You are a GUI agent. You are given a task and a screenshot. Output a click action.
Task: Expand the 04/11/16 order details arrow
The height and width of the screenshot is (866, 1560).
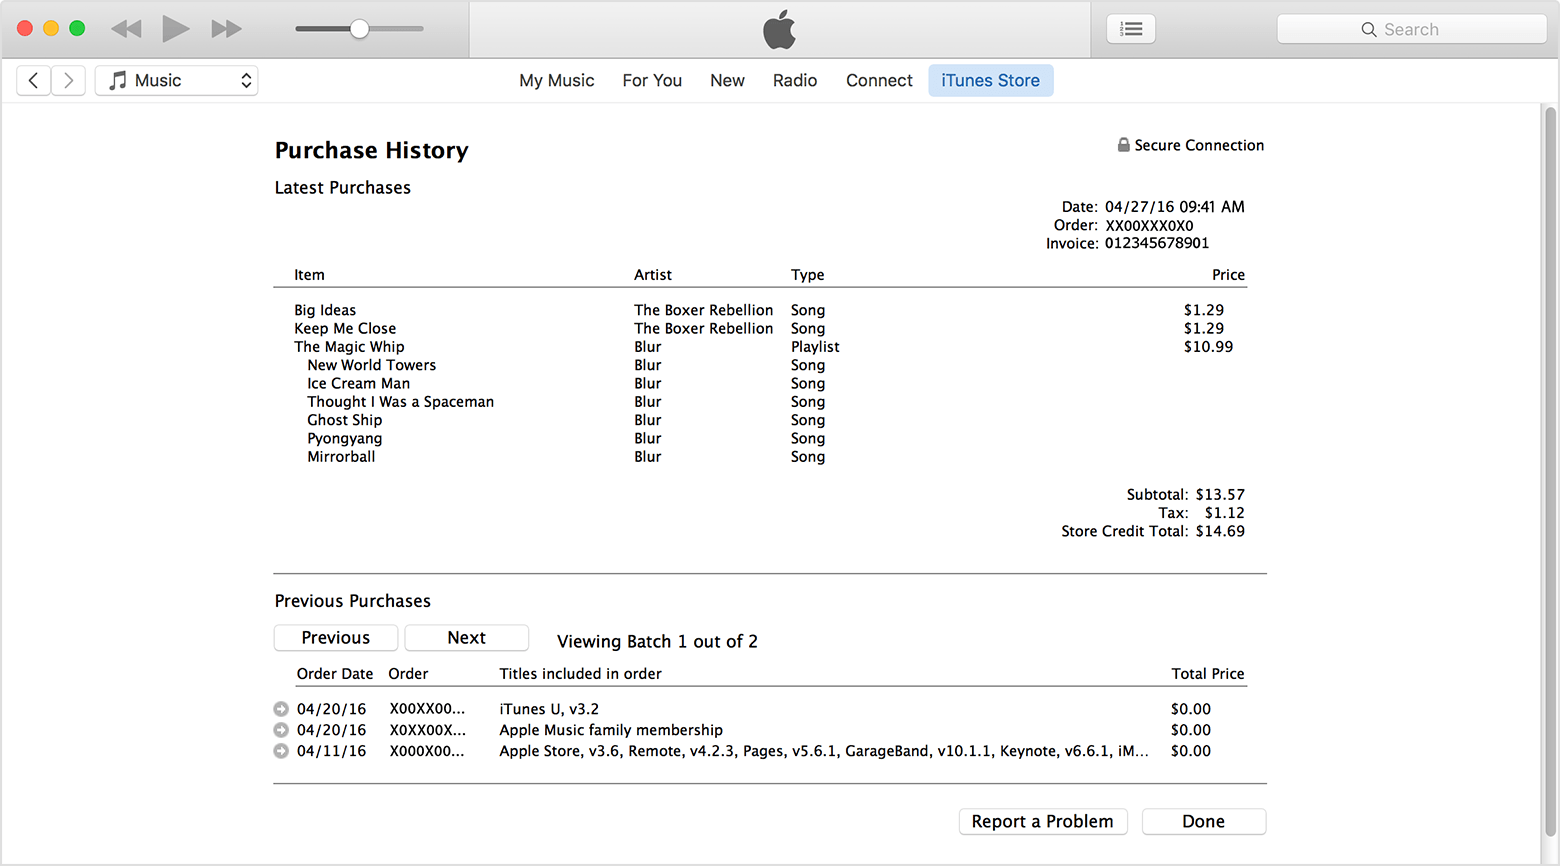click(281, 751)
